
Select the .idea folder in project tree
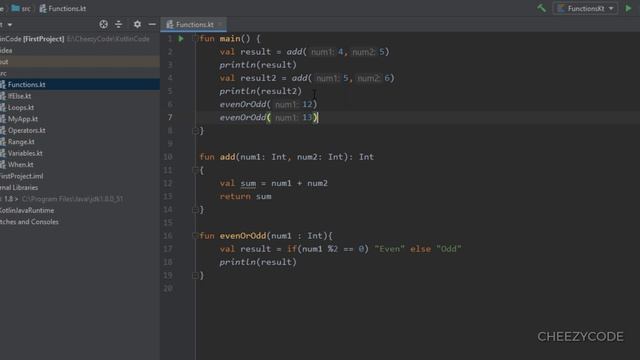(6, 50)
